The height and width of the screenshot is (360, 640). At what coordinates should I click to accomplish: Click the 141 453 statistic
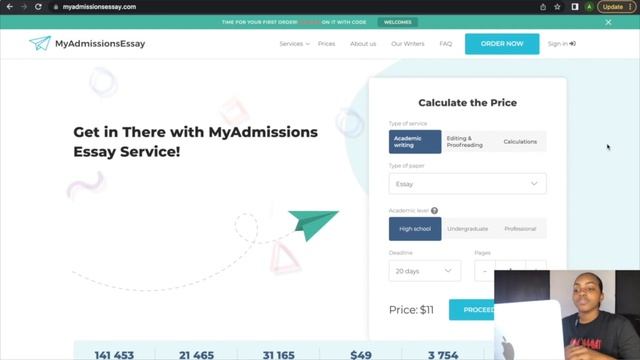click(x=114, y=355)
